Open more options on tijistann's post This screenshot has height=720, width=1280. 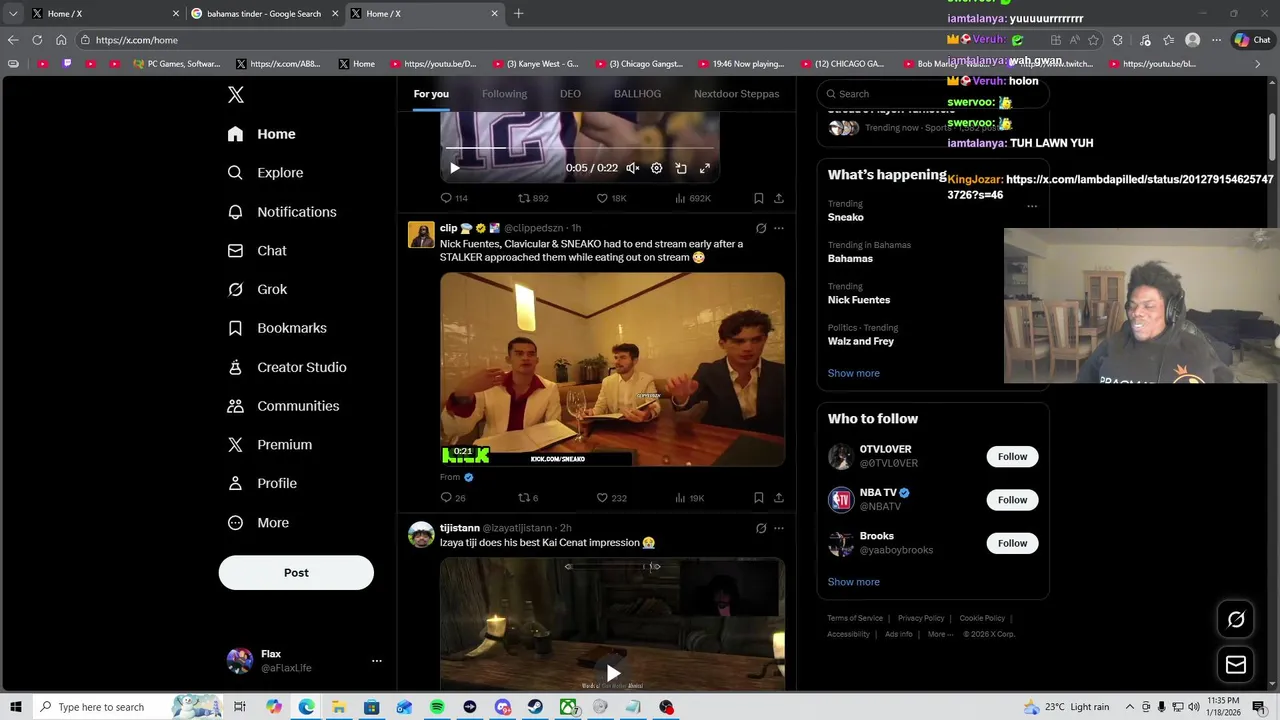779,528
